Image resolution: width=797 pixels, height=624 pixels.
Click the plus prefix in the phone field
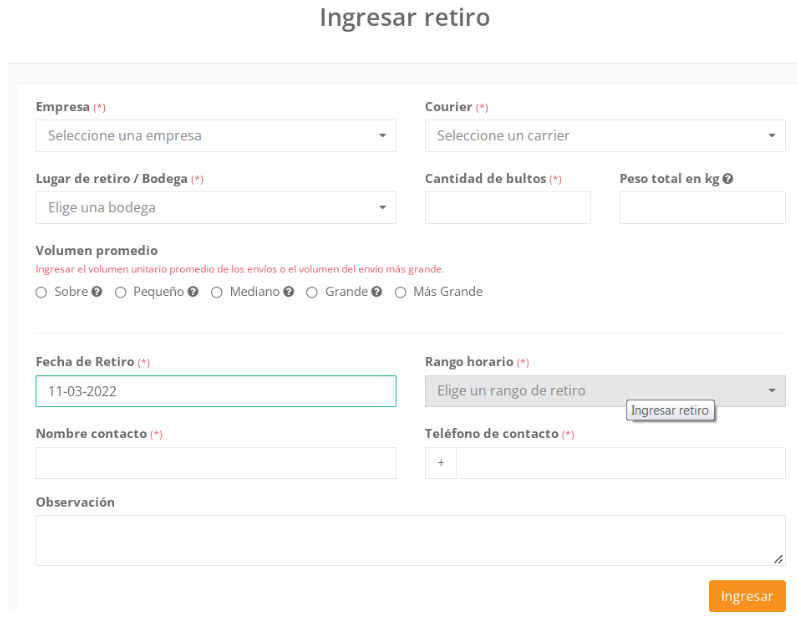pos(441,463)
